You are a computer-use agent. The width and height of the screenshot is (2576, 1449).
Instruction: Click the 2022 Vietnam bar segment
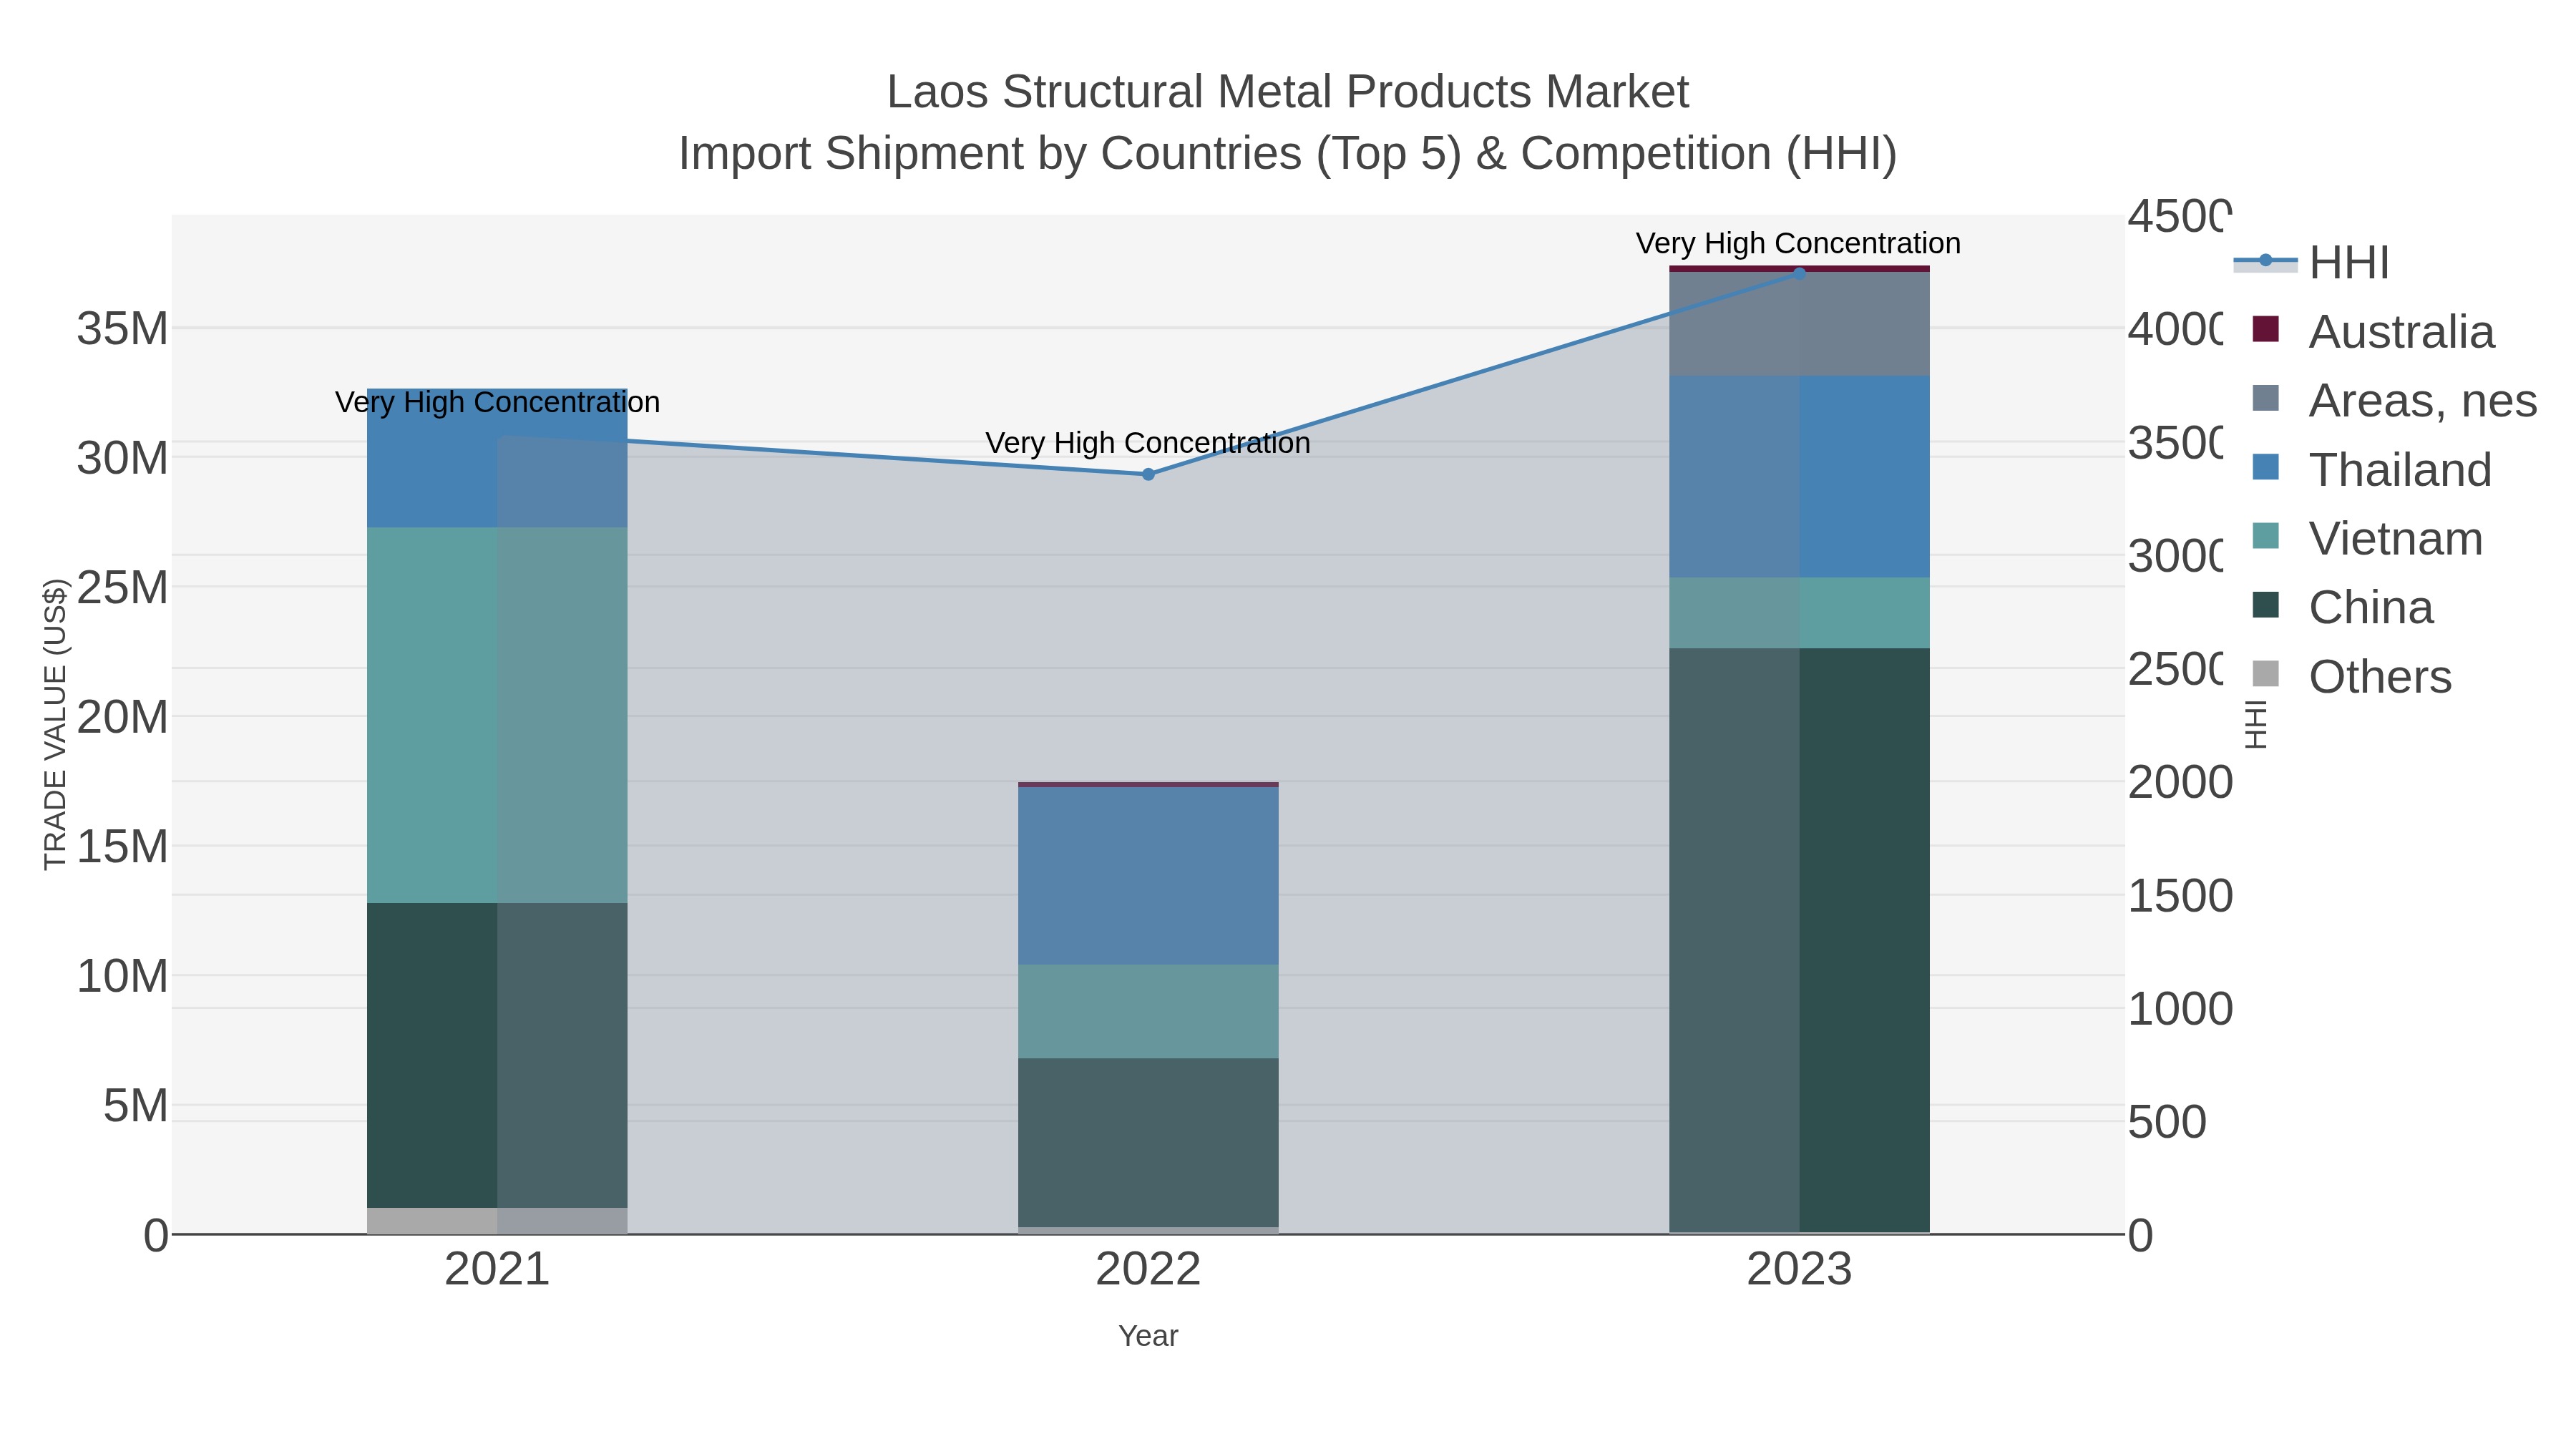1148,1012
